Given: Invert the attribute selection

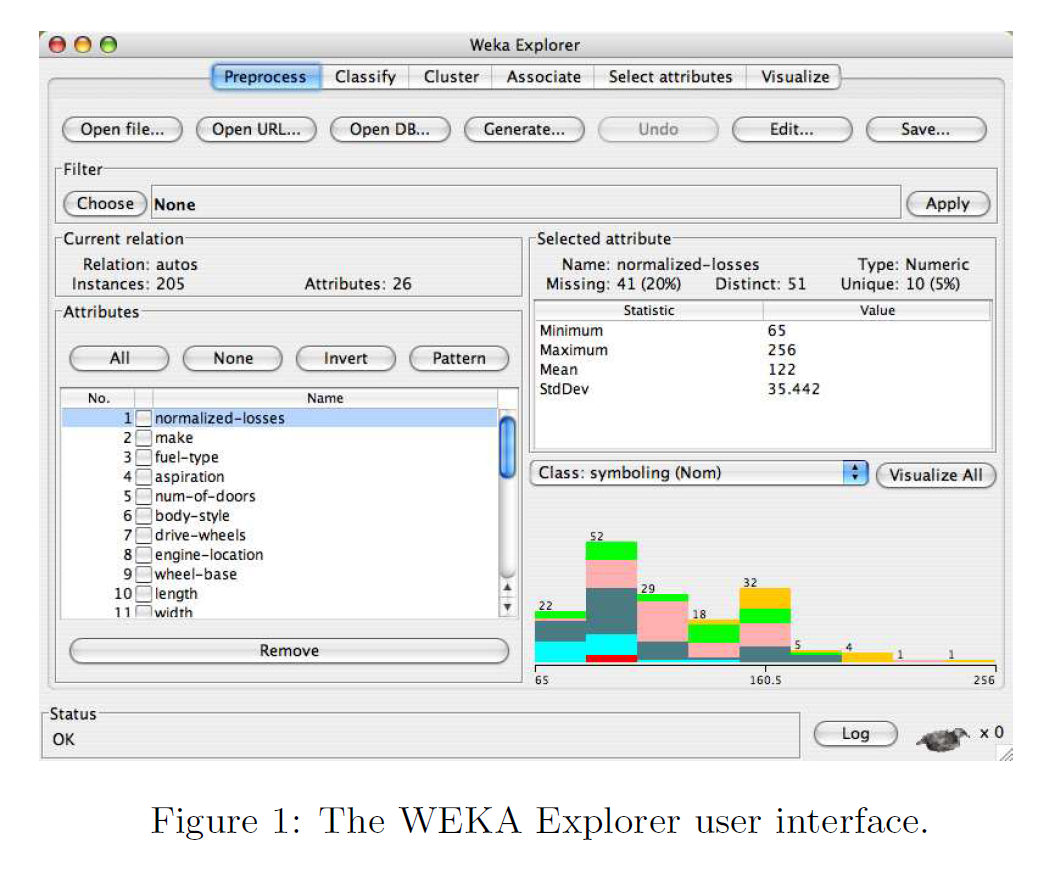Looking at the screenshot, I should click(346, 359).
